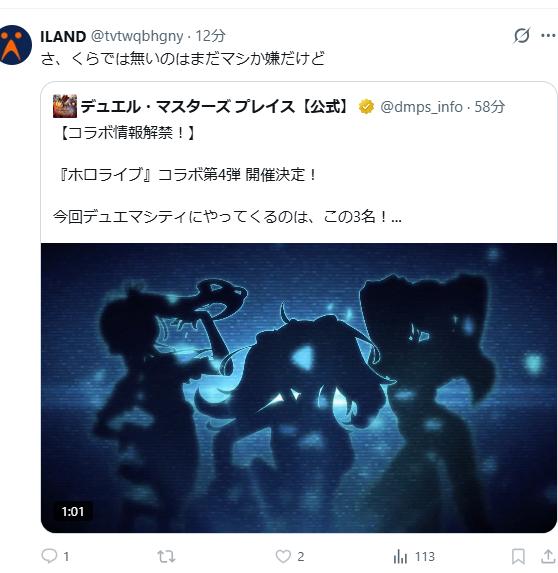Open the @dmps_info handle

click(x=421, y=107)
